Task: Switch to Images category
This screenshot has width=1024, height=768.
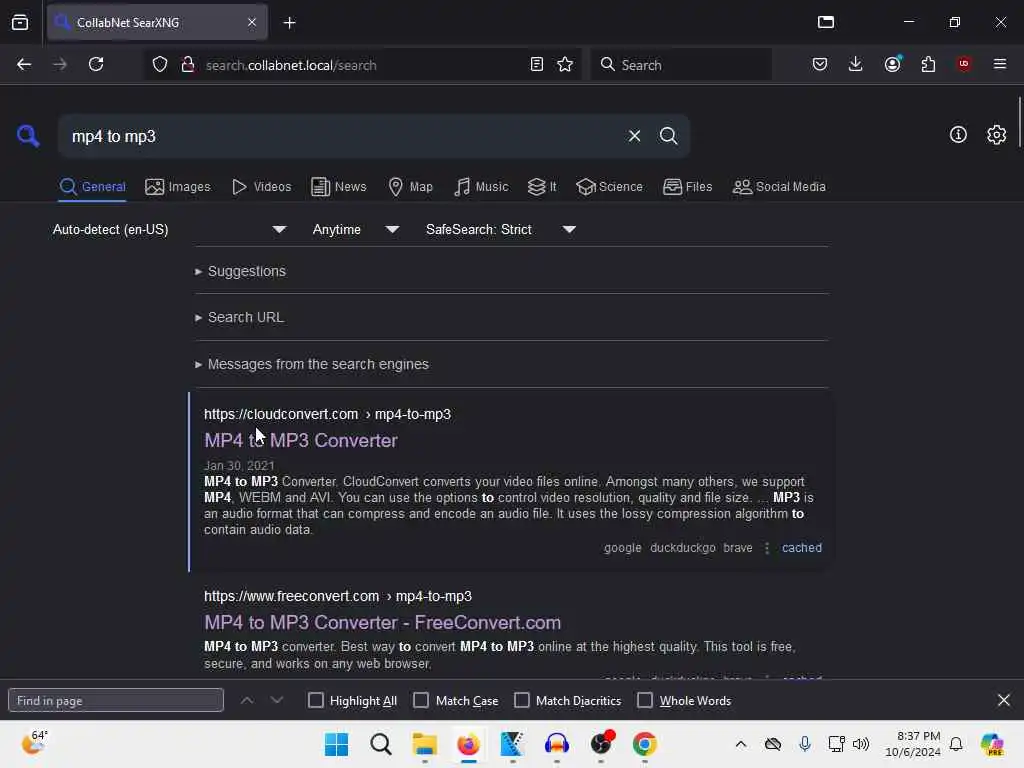Action: 178,187
